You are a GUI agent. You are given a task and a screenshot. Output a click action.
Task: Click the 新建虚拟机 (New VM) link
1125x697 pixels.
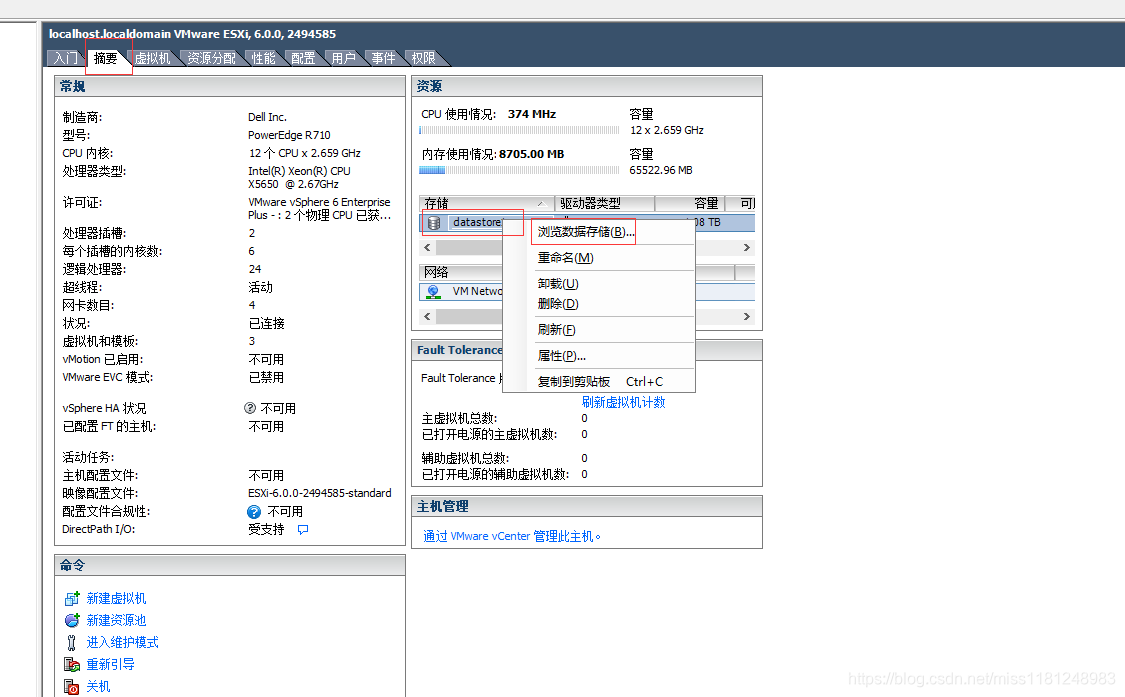tap(116, 599)
